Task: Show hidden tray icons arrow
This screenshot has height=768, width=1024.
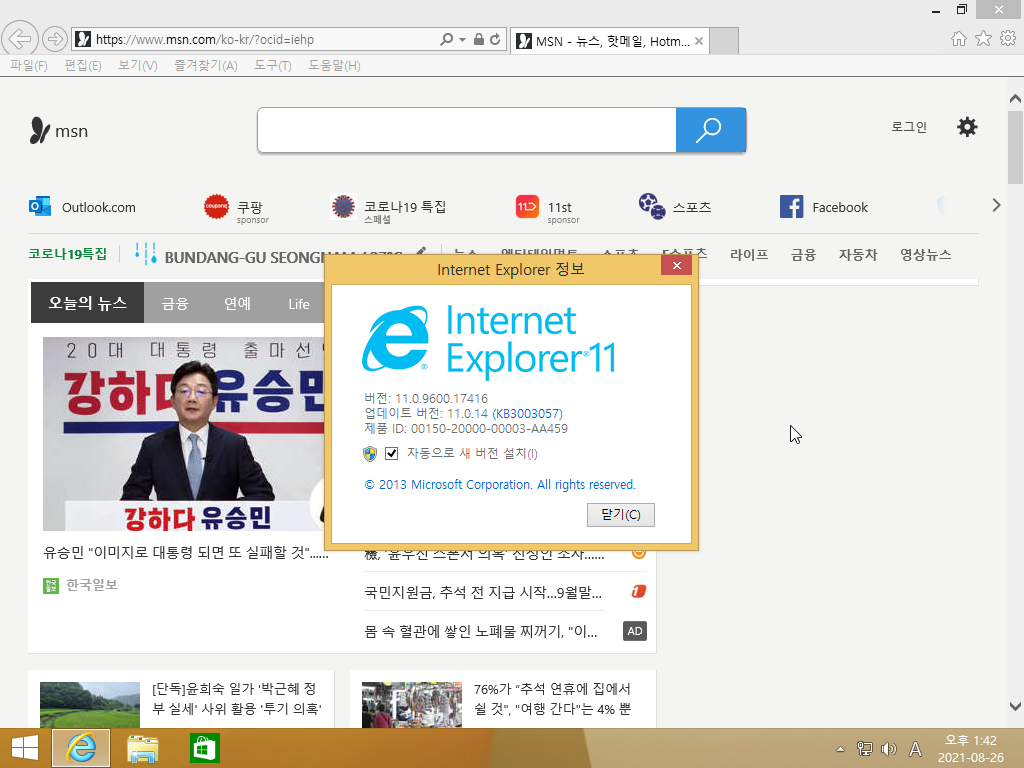Action: click(x=840, y=749)
